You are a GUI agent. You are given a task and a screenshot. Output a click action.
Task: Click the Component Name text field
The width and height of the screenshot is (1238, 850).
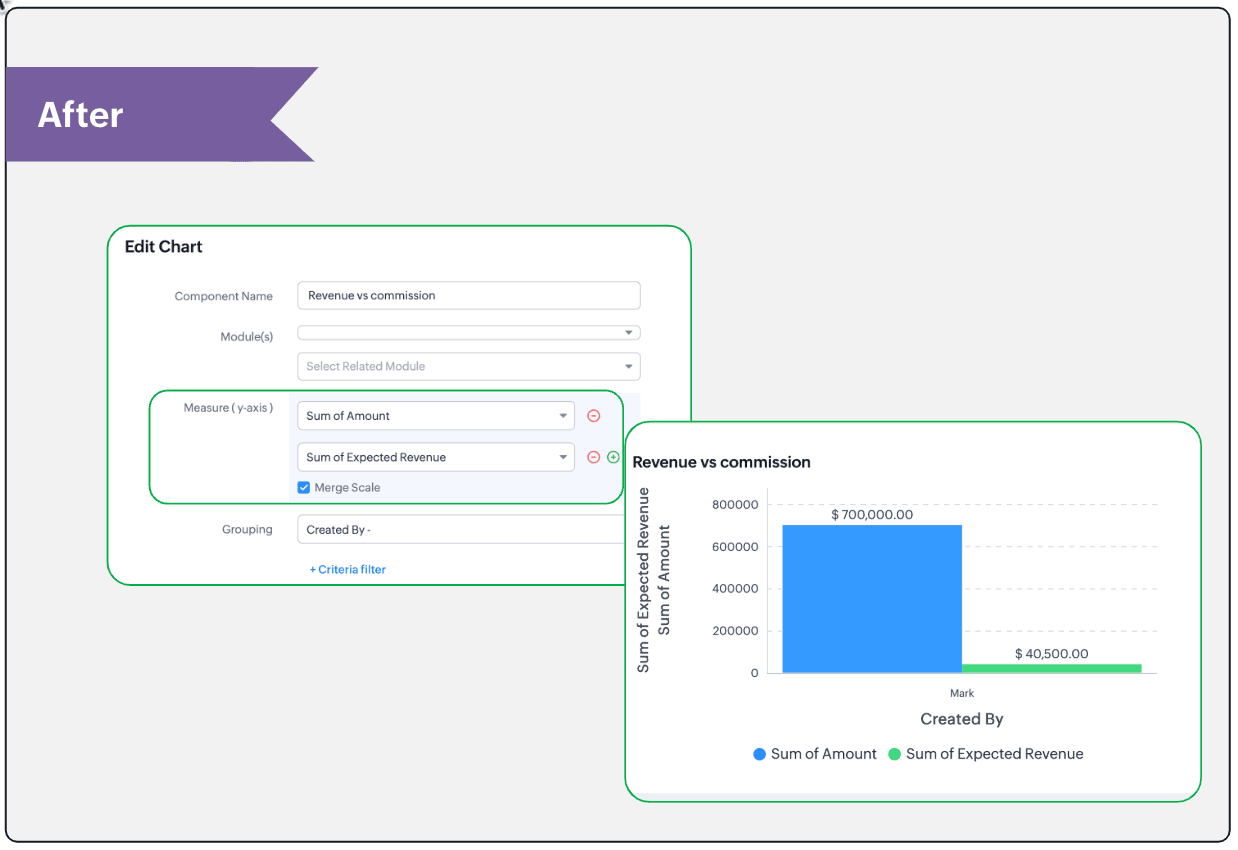coord(468,296)
